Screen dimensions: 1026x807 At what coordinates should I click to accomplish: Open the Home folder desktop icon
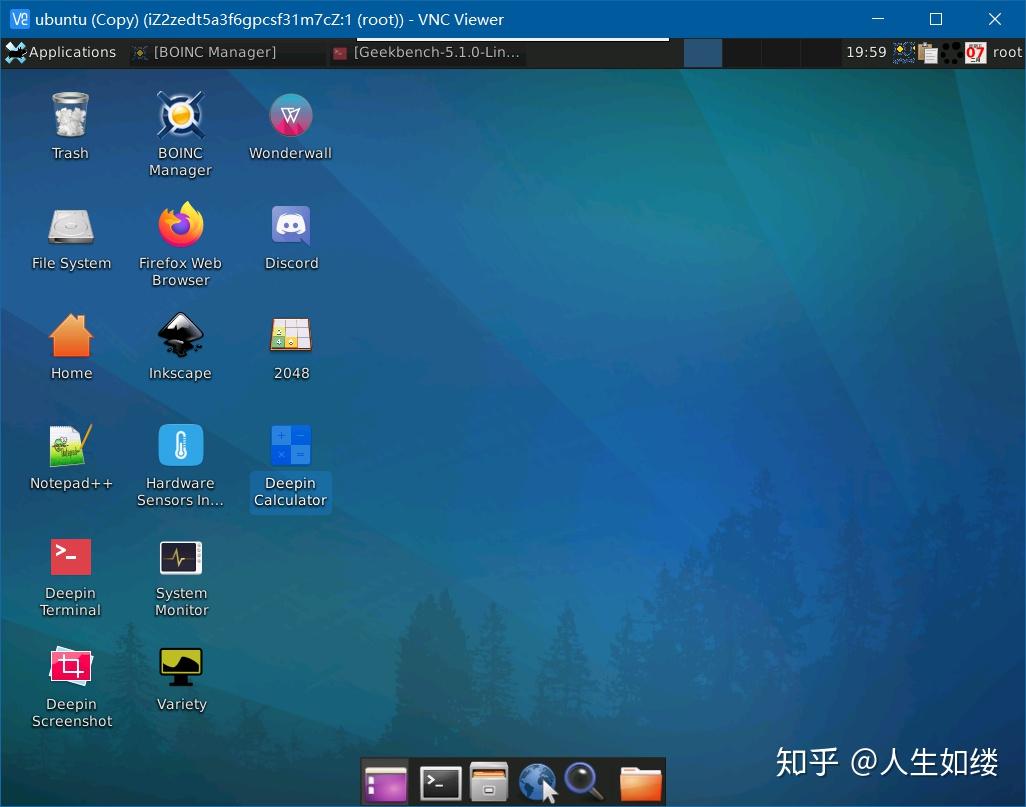coord(71,347)
